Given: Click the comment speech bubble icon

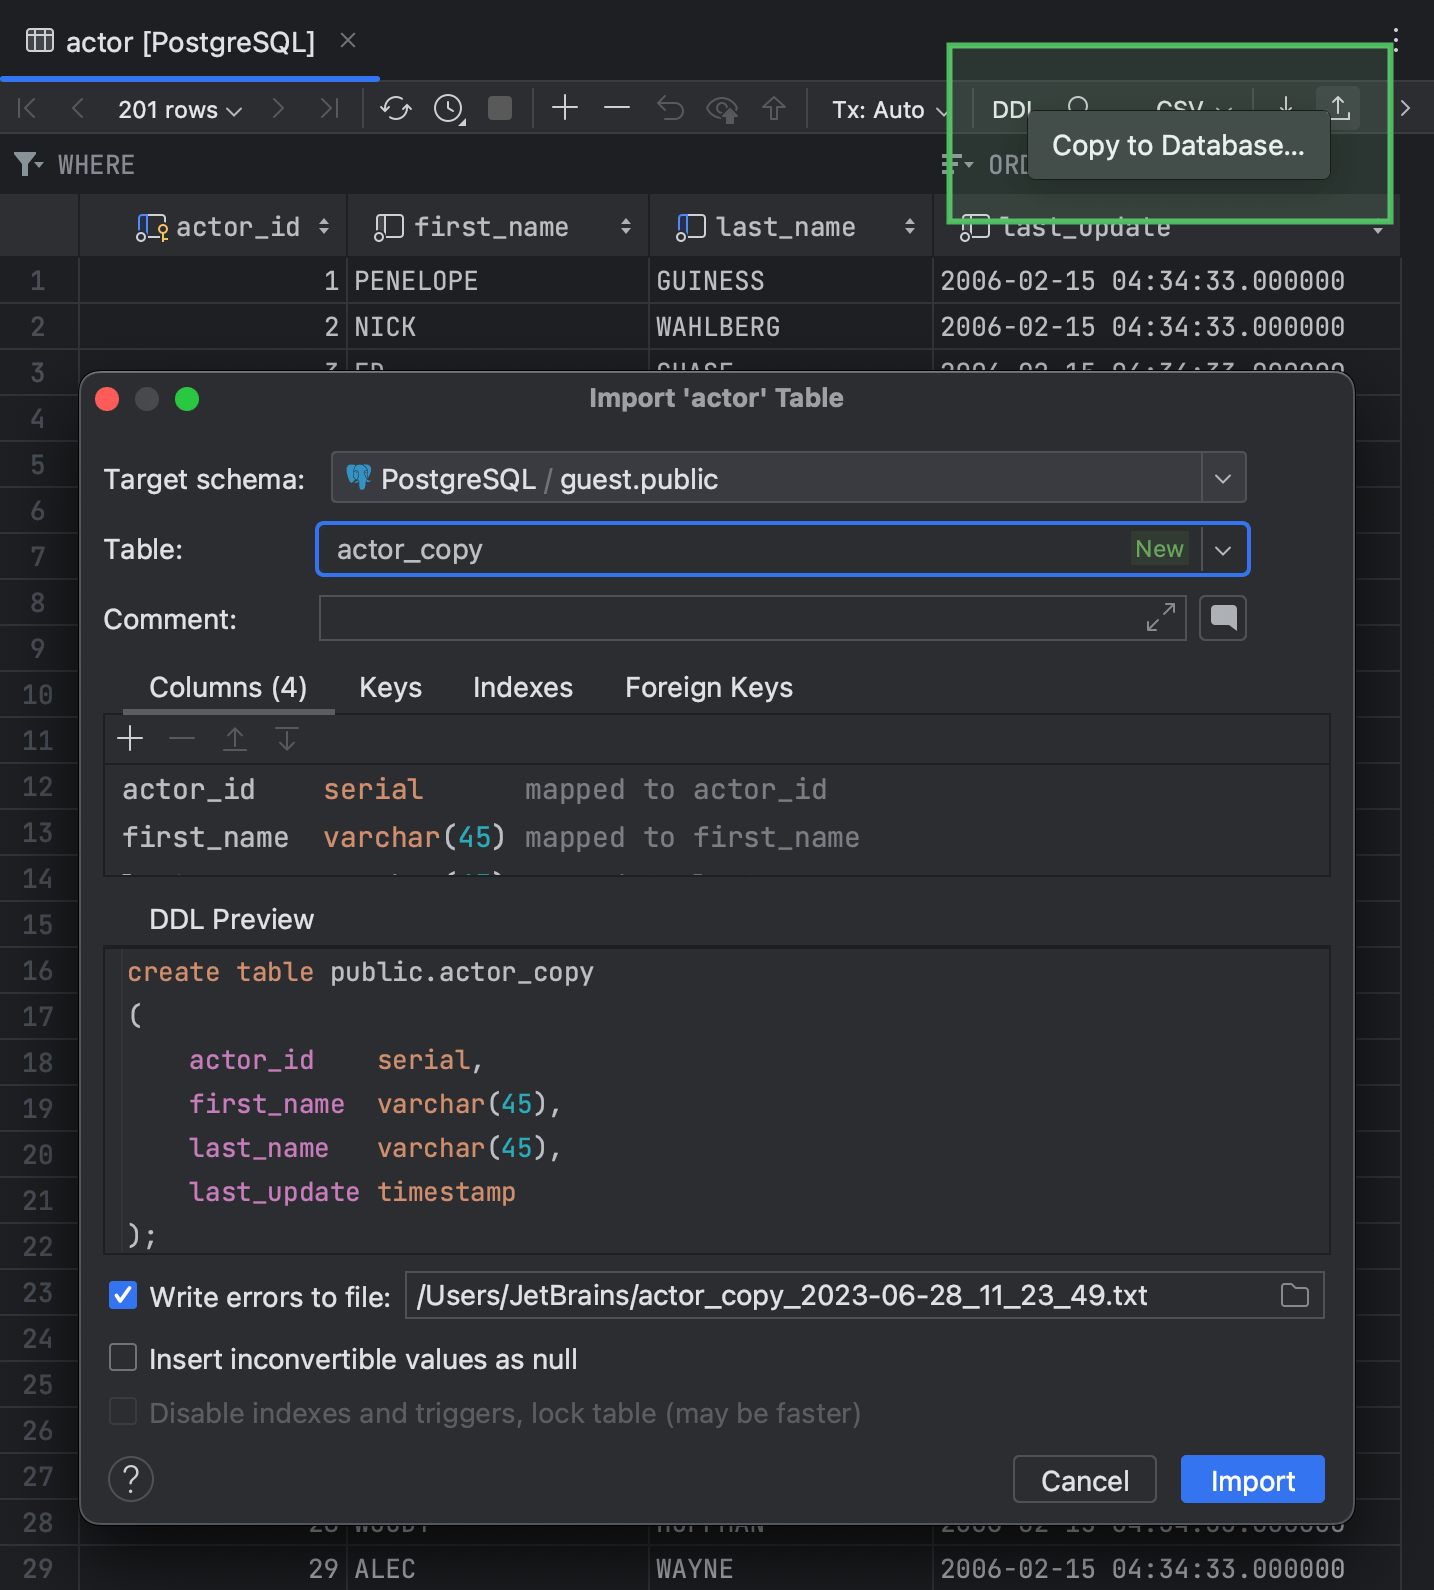Looking at the screenshot, I should [x=1222, y=618].
